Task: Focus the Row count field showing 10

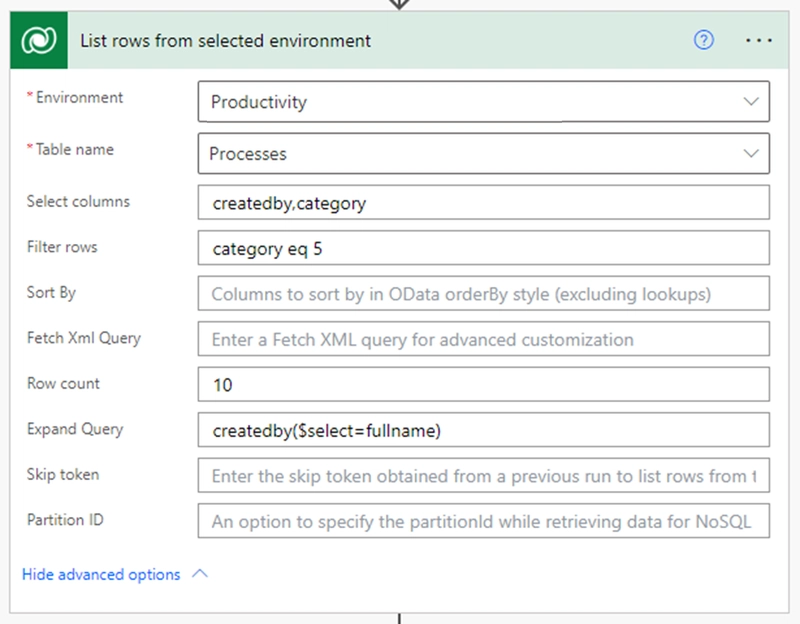Action: 483,385
